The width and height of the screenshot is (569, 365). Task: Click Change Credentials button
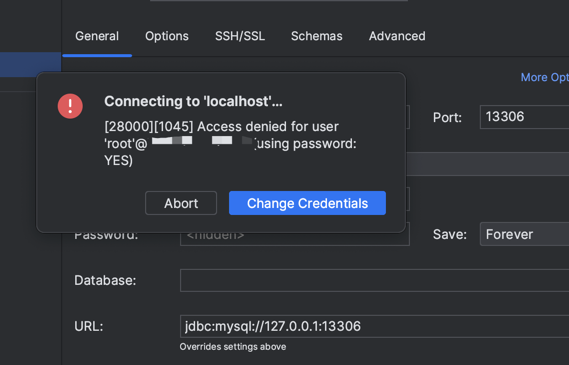[307, 203]
